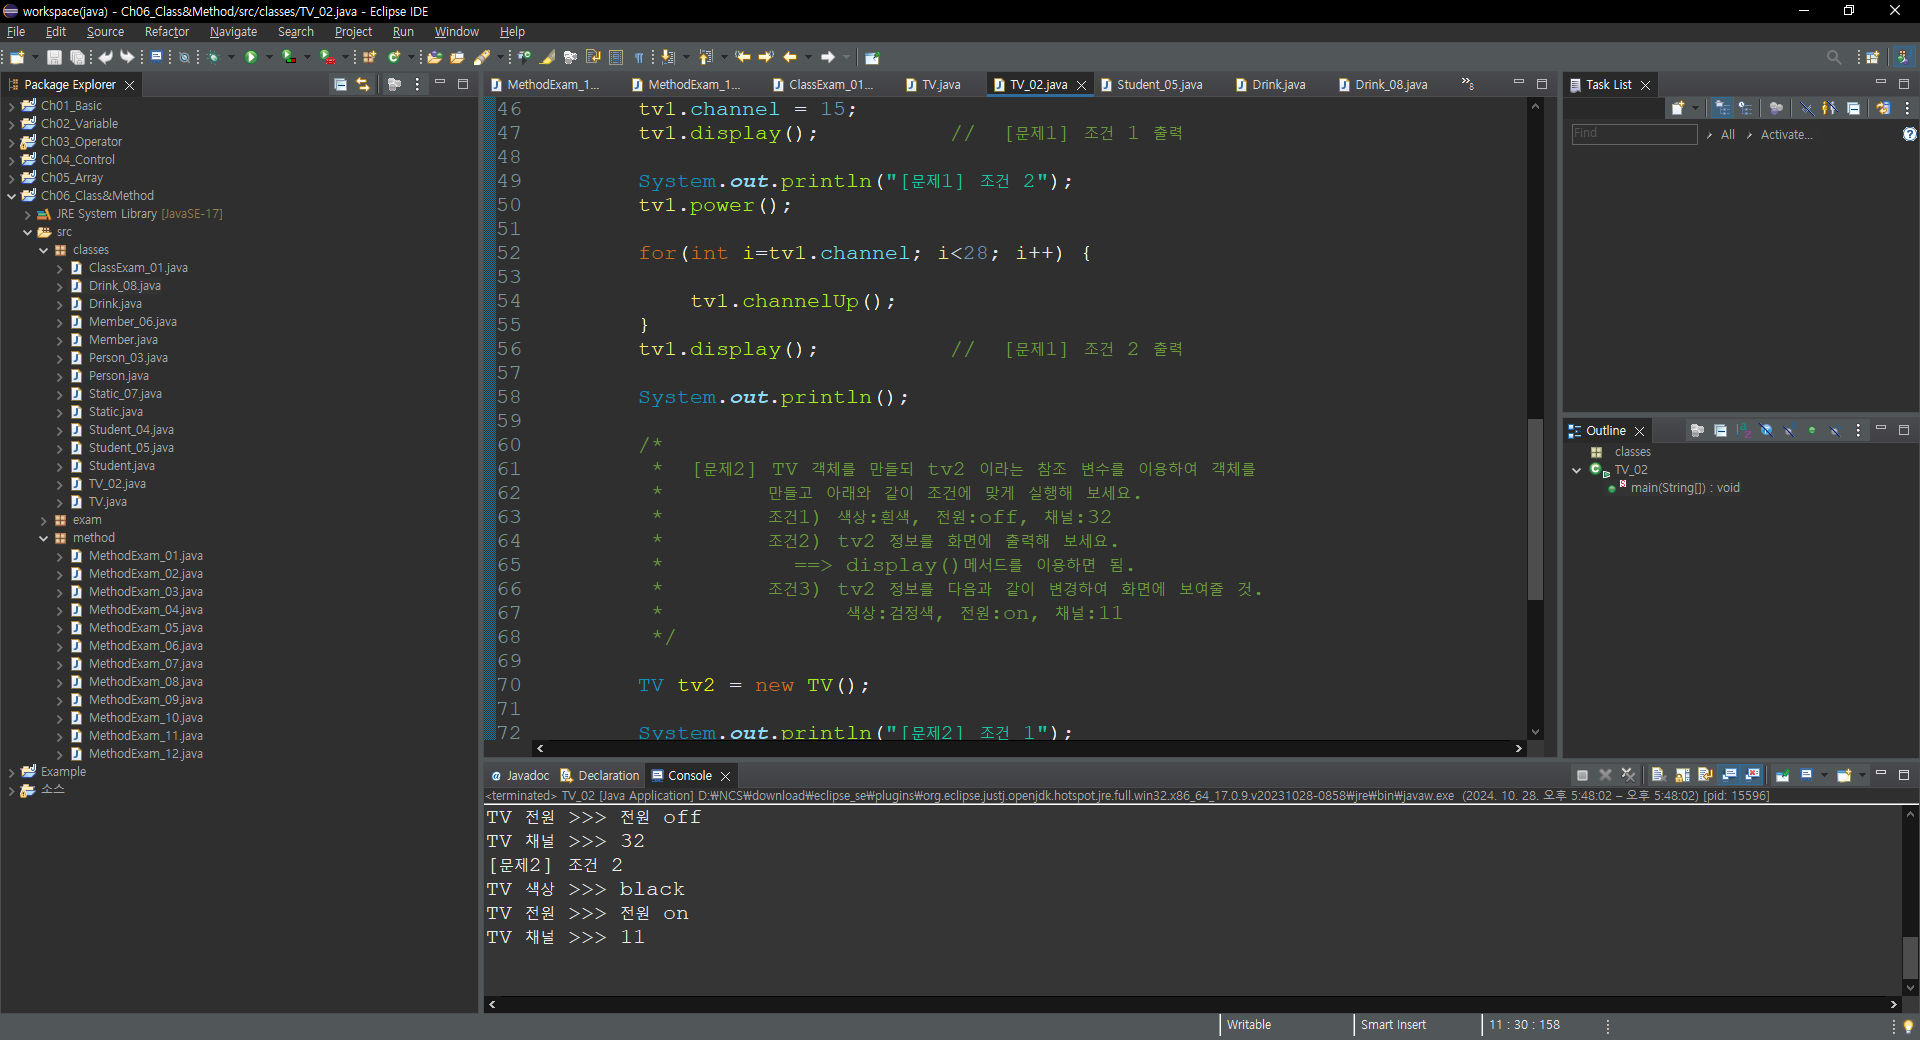Image resolution: width=1920 pixels, height=1040 pixels.
Task: Click the Save All icon in the main toolbar
Action: pyautogui.click(x=77, y=57)
